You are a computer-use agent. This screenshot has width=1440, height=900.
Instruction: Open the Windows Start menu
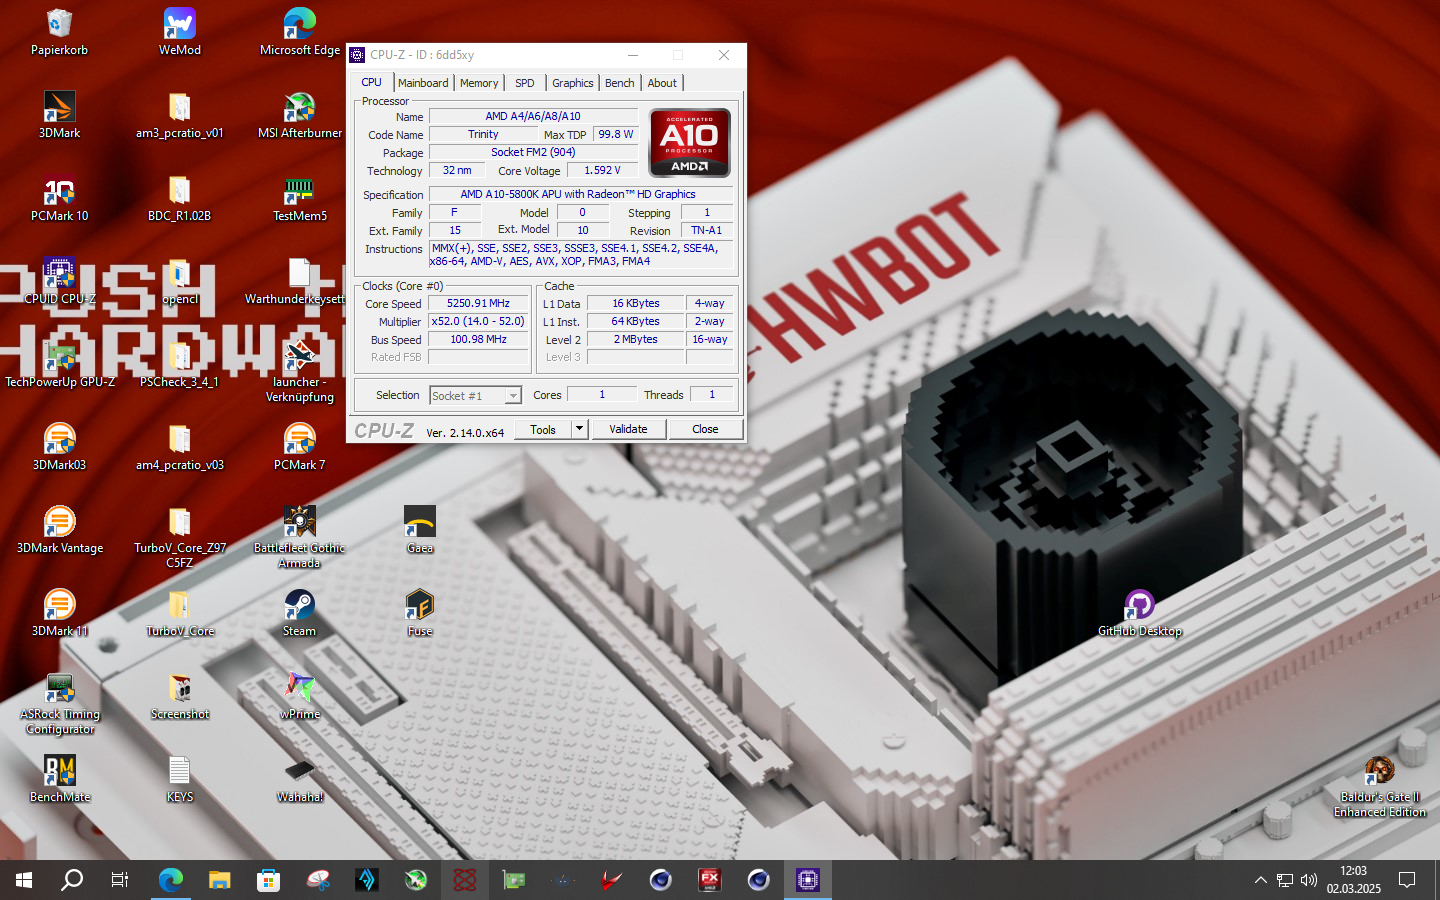pyautogui.click(x=24, y=880)
